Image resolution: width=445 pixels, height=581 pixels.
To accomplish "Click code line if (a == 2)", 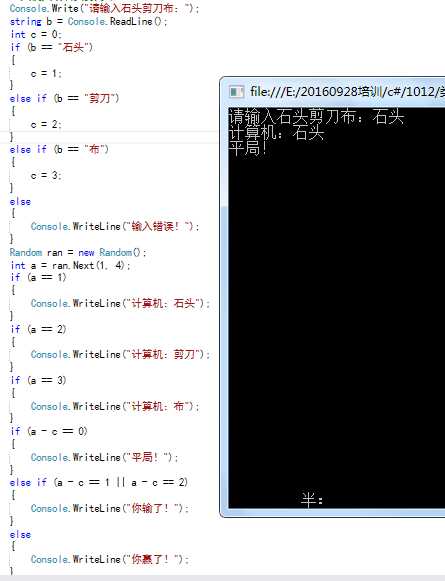I will point(38,329).
